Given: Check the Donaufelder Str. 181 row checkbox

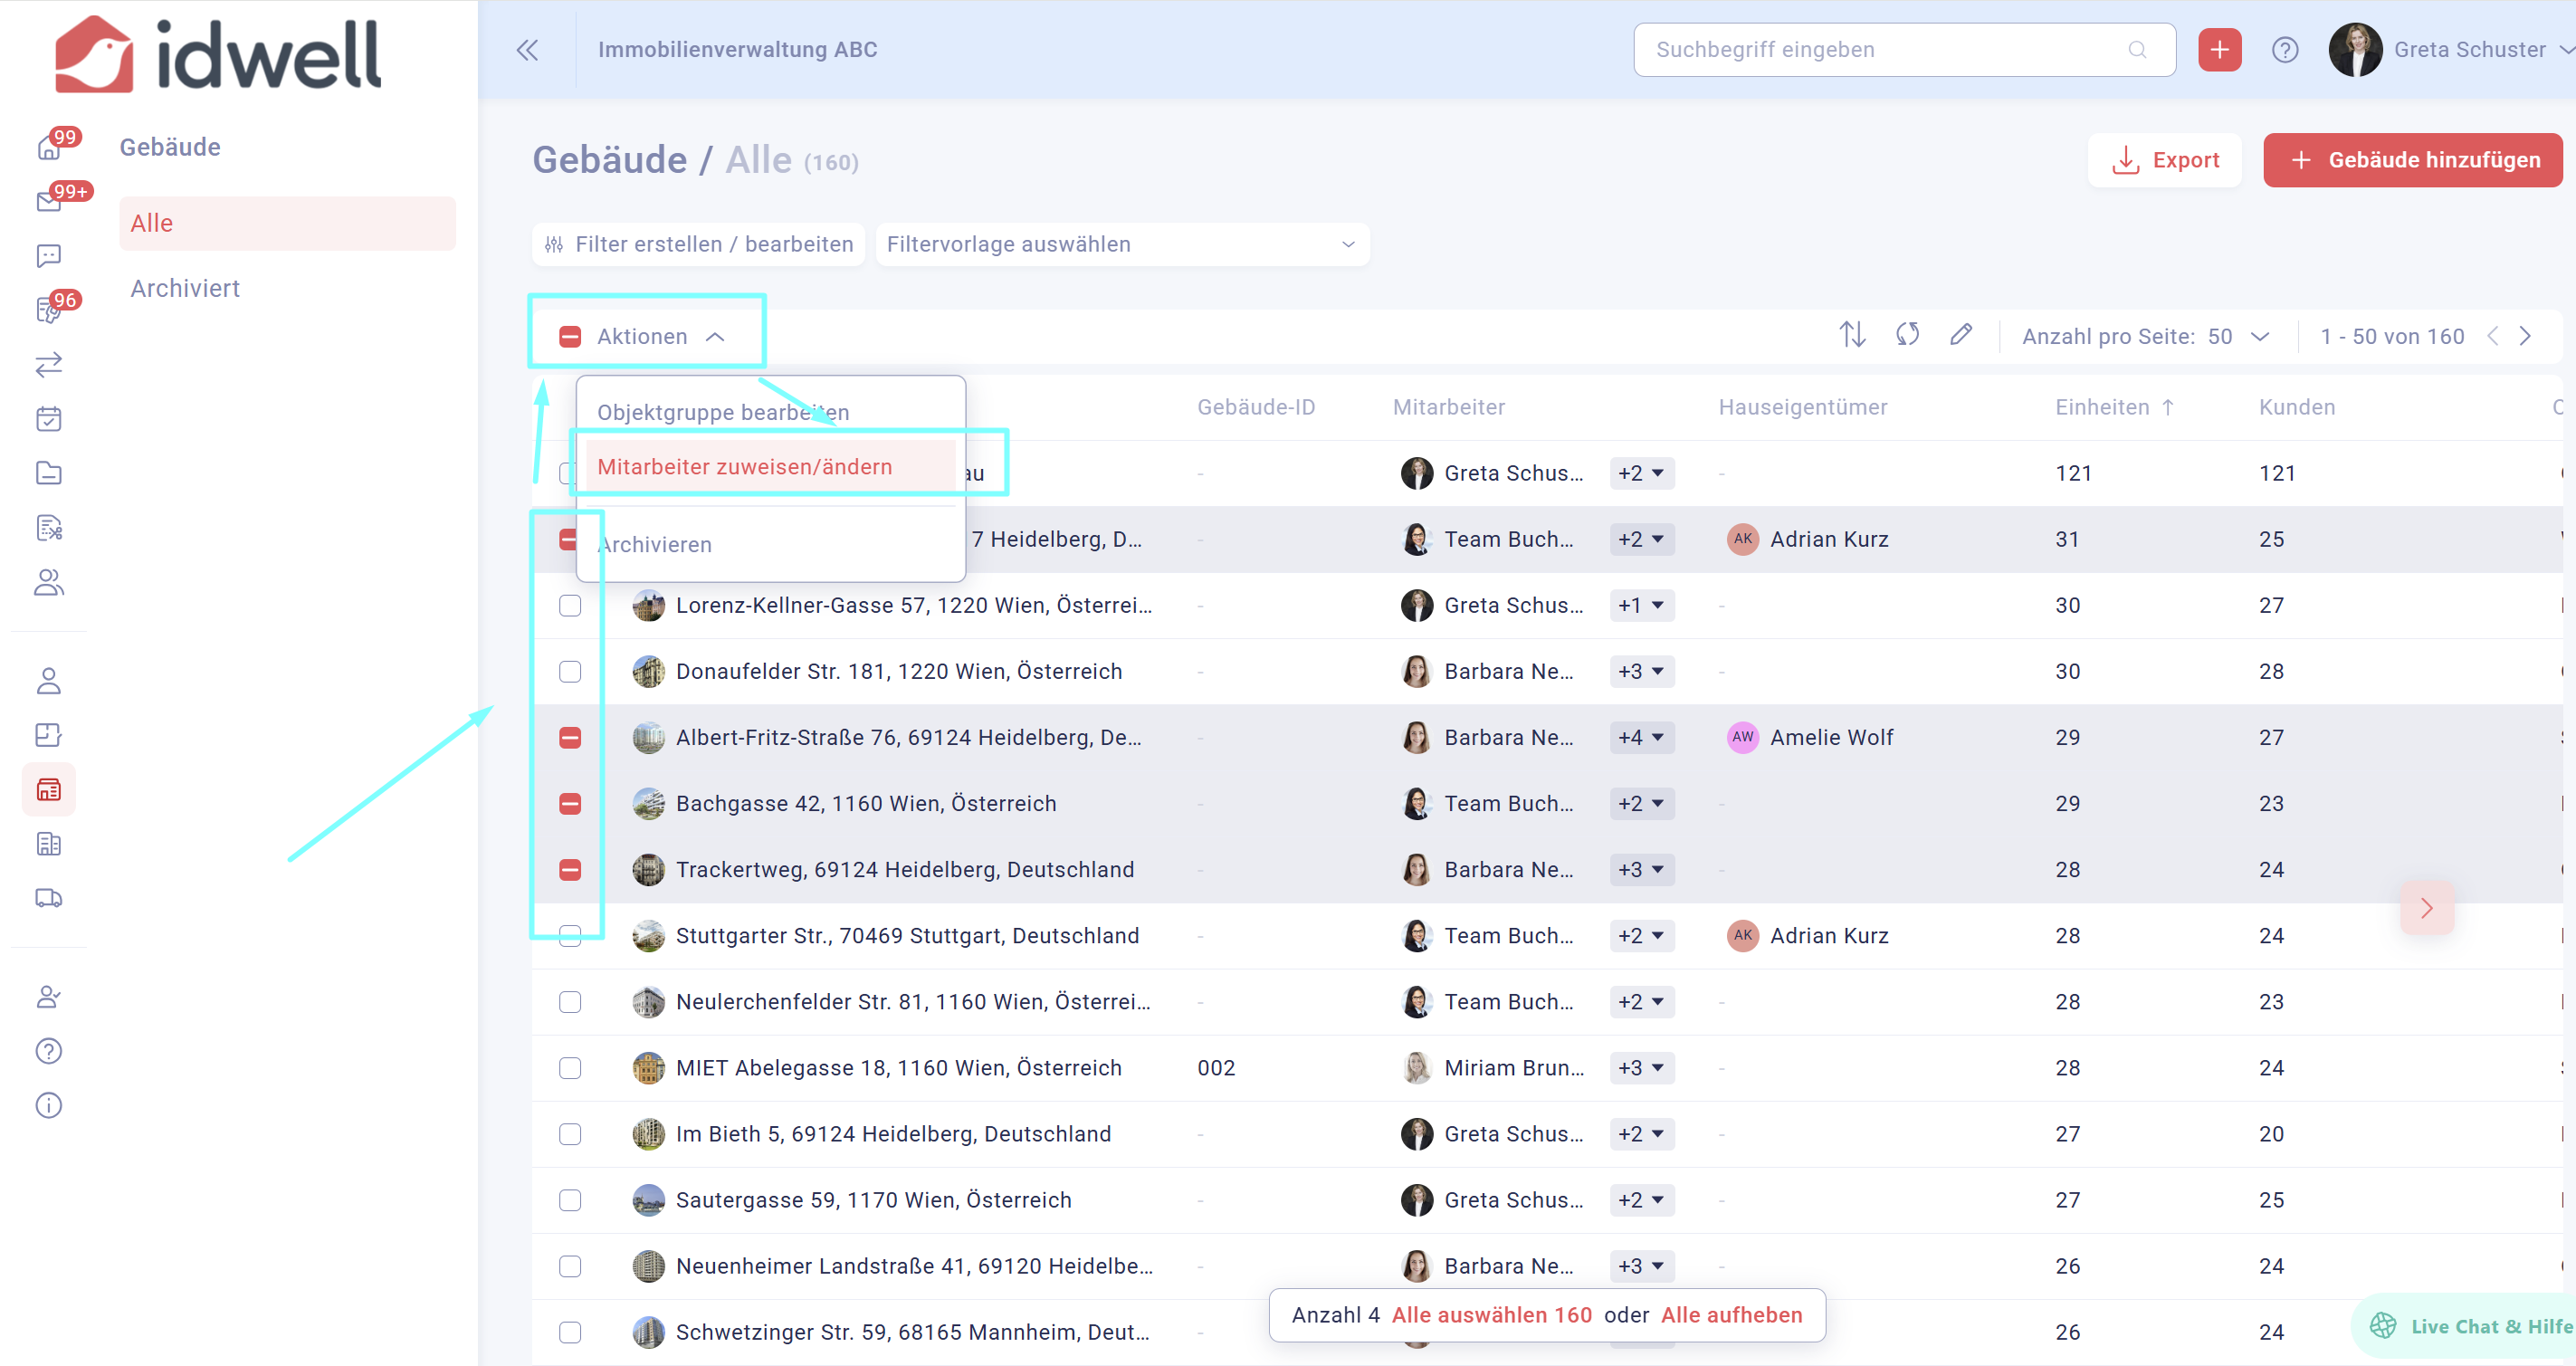Looking at the screenshot, I should (570, 672).
